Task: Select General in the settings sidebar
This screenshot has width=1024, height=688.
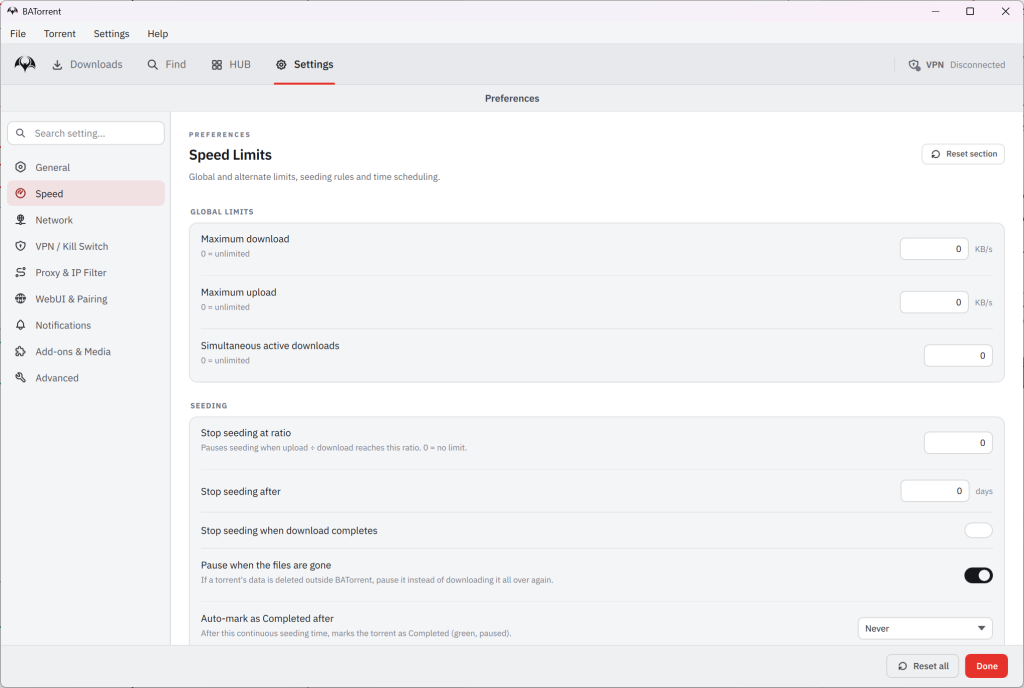Action: [x=86, y=167]
